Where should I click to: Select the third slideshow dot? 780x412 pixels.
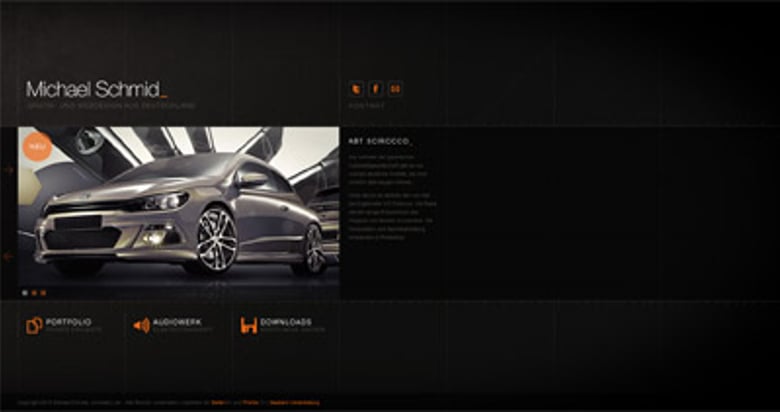click(x=43, y=293)
